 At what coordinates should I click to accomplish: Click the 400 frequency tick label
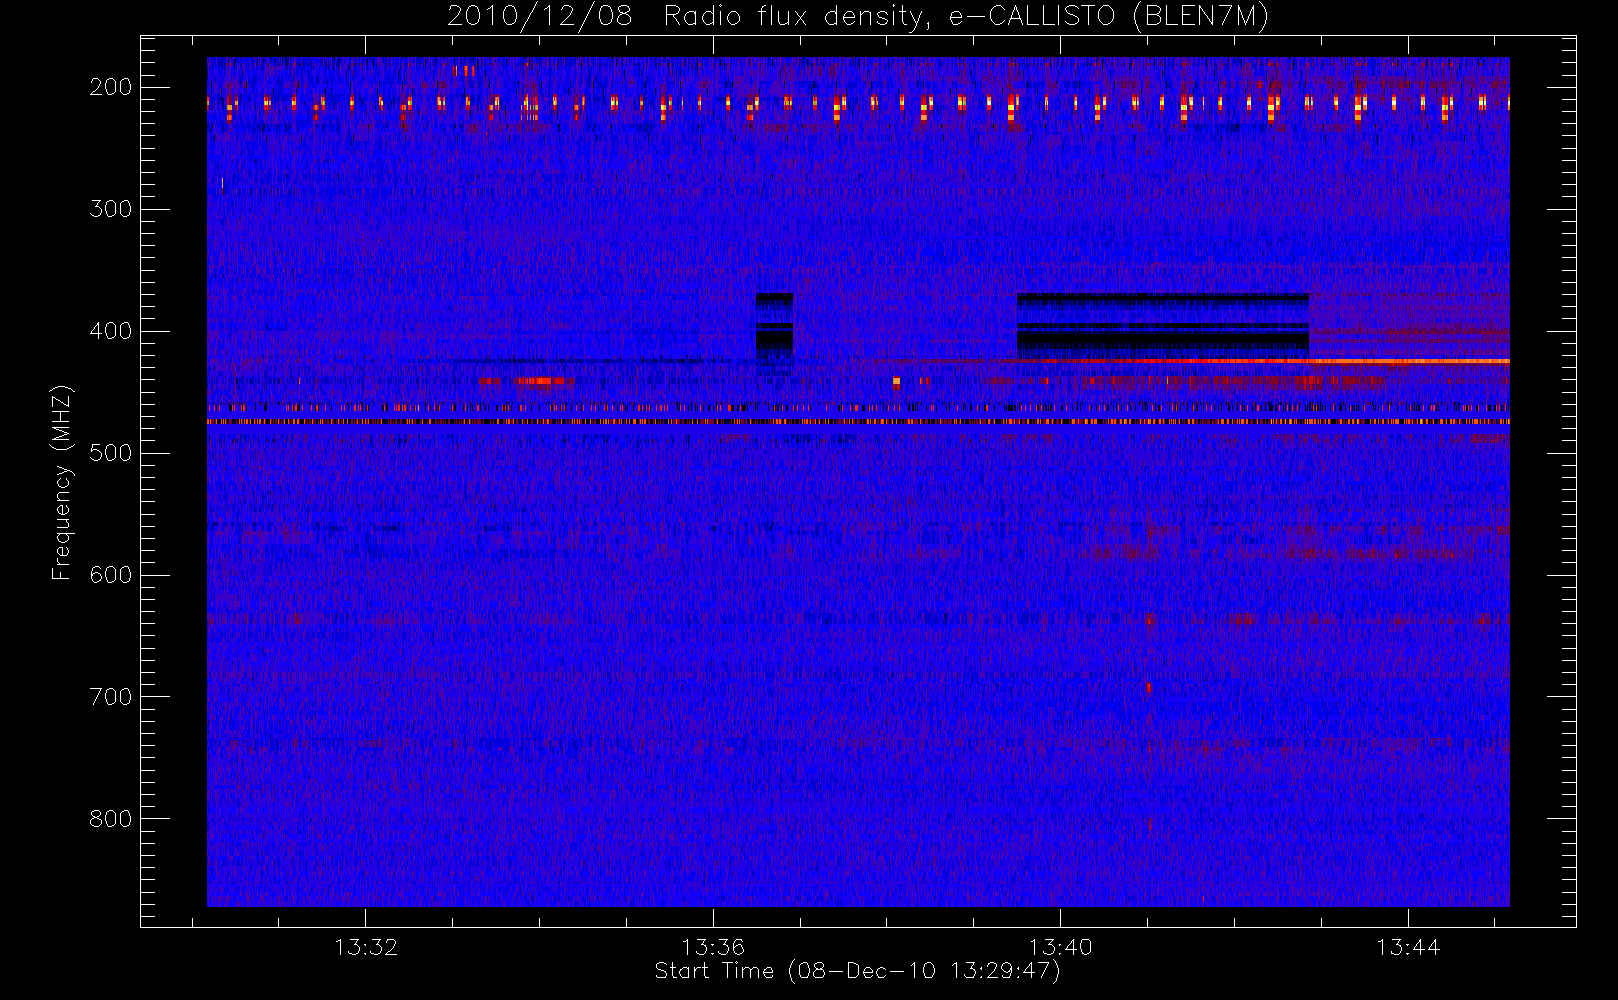[110, 331]
